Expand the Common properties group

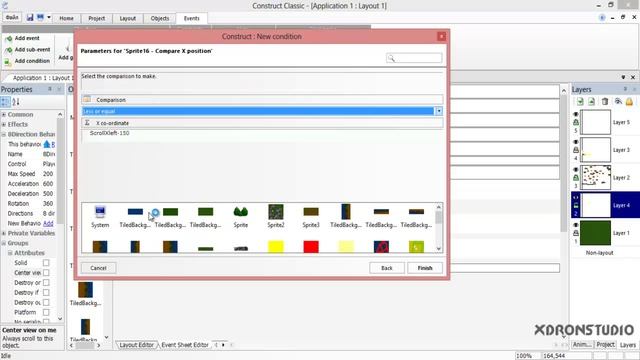[x=4, y=115]
